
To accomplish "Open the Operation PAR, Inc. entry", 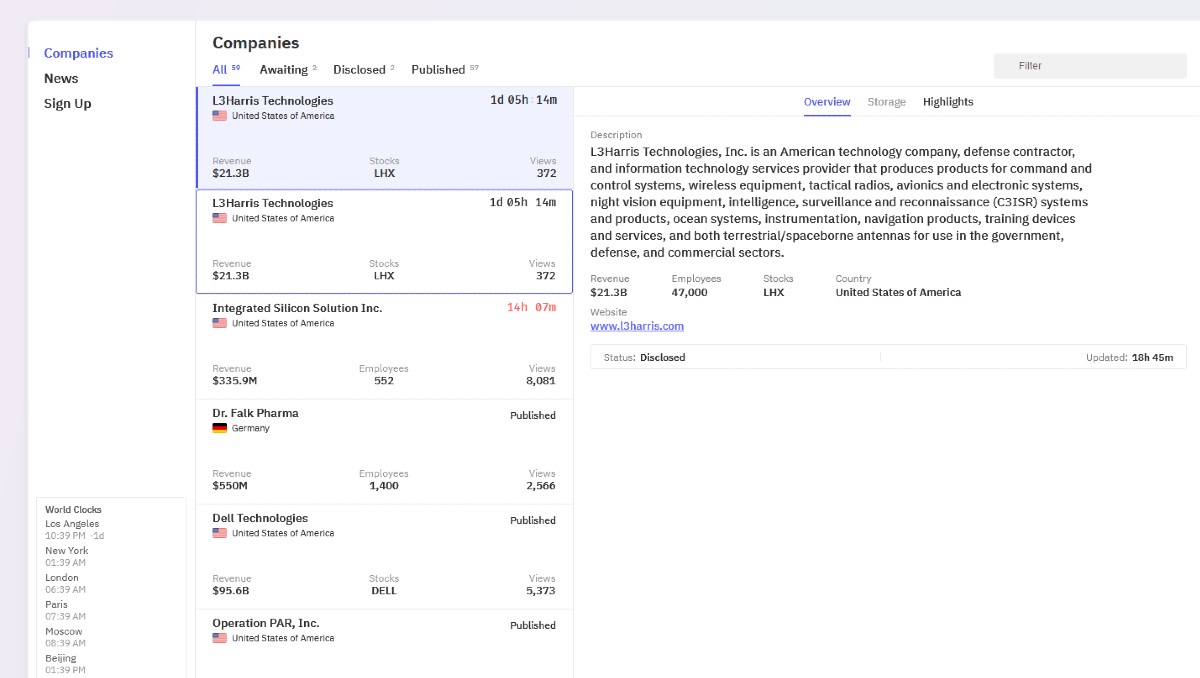I will (x=385, y=644).
